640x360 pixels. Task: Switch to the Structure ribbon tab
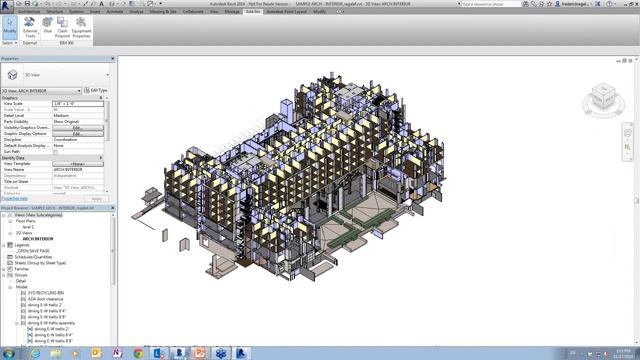tap(55, 11)
